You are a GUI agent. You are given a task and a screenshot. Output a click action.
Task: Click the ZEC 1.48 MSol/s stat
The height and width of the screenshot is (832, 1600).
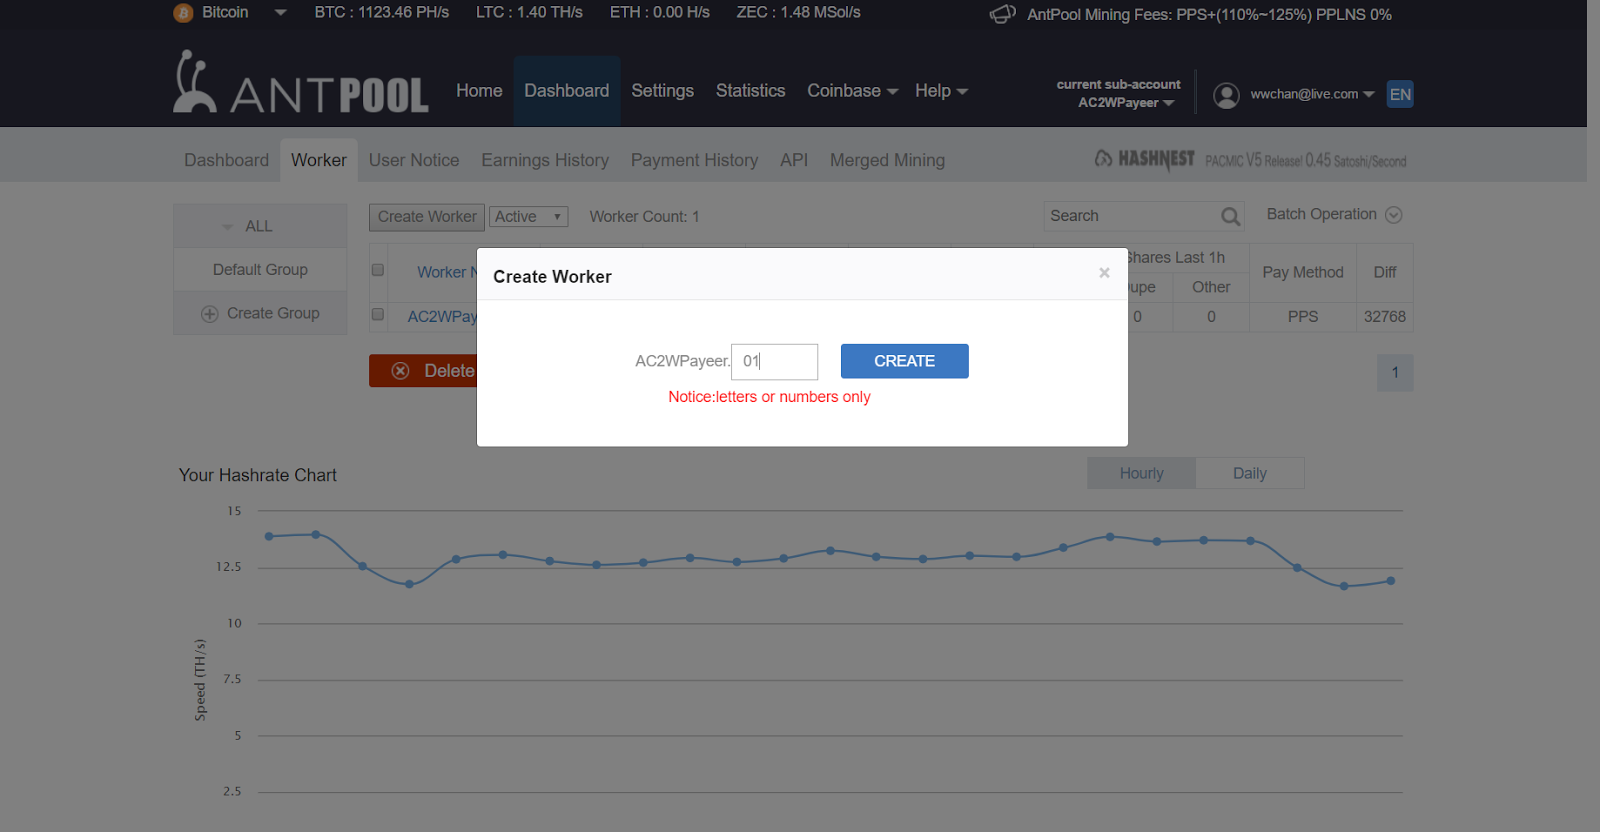(x=798, y=13)
